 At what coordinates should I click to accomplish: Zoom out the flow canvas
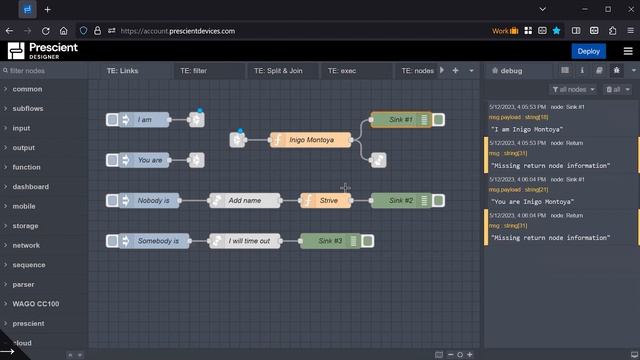450,355
